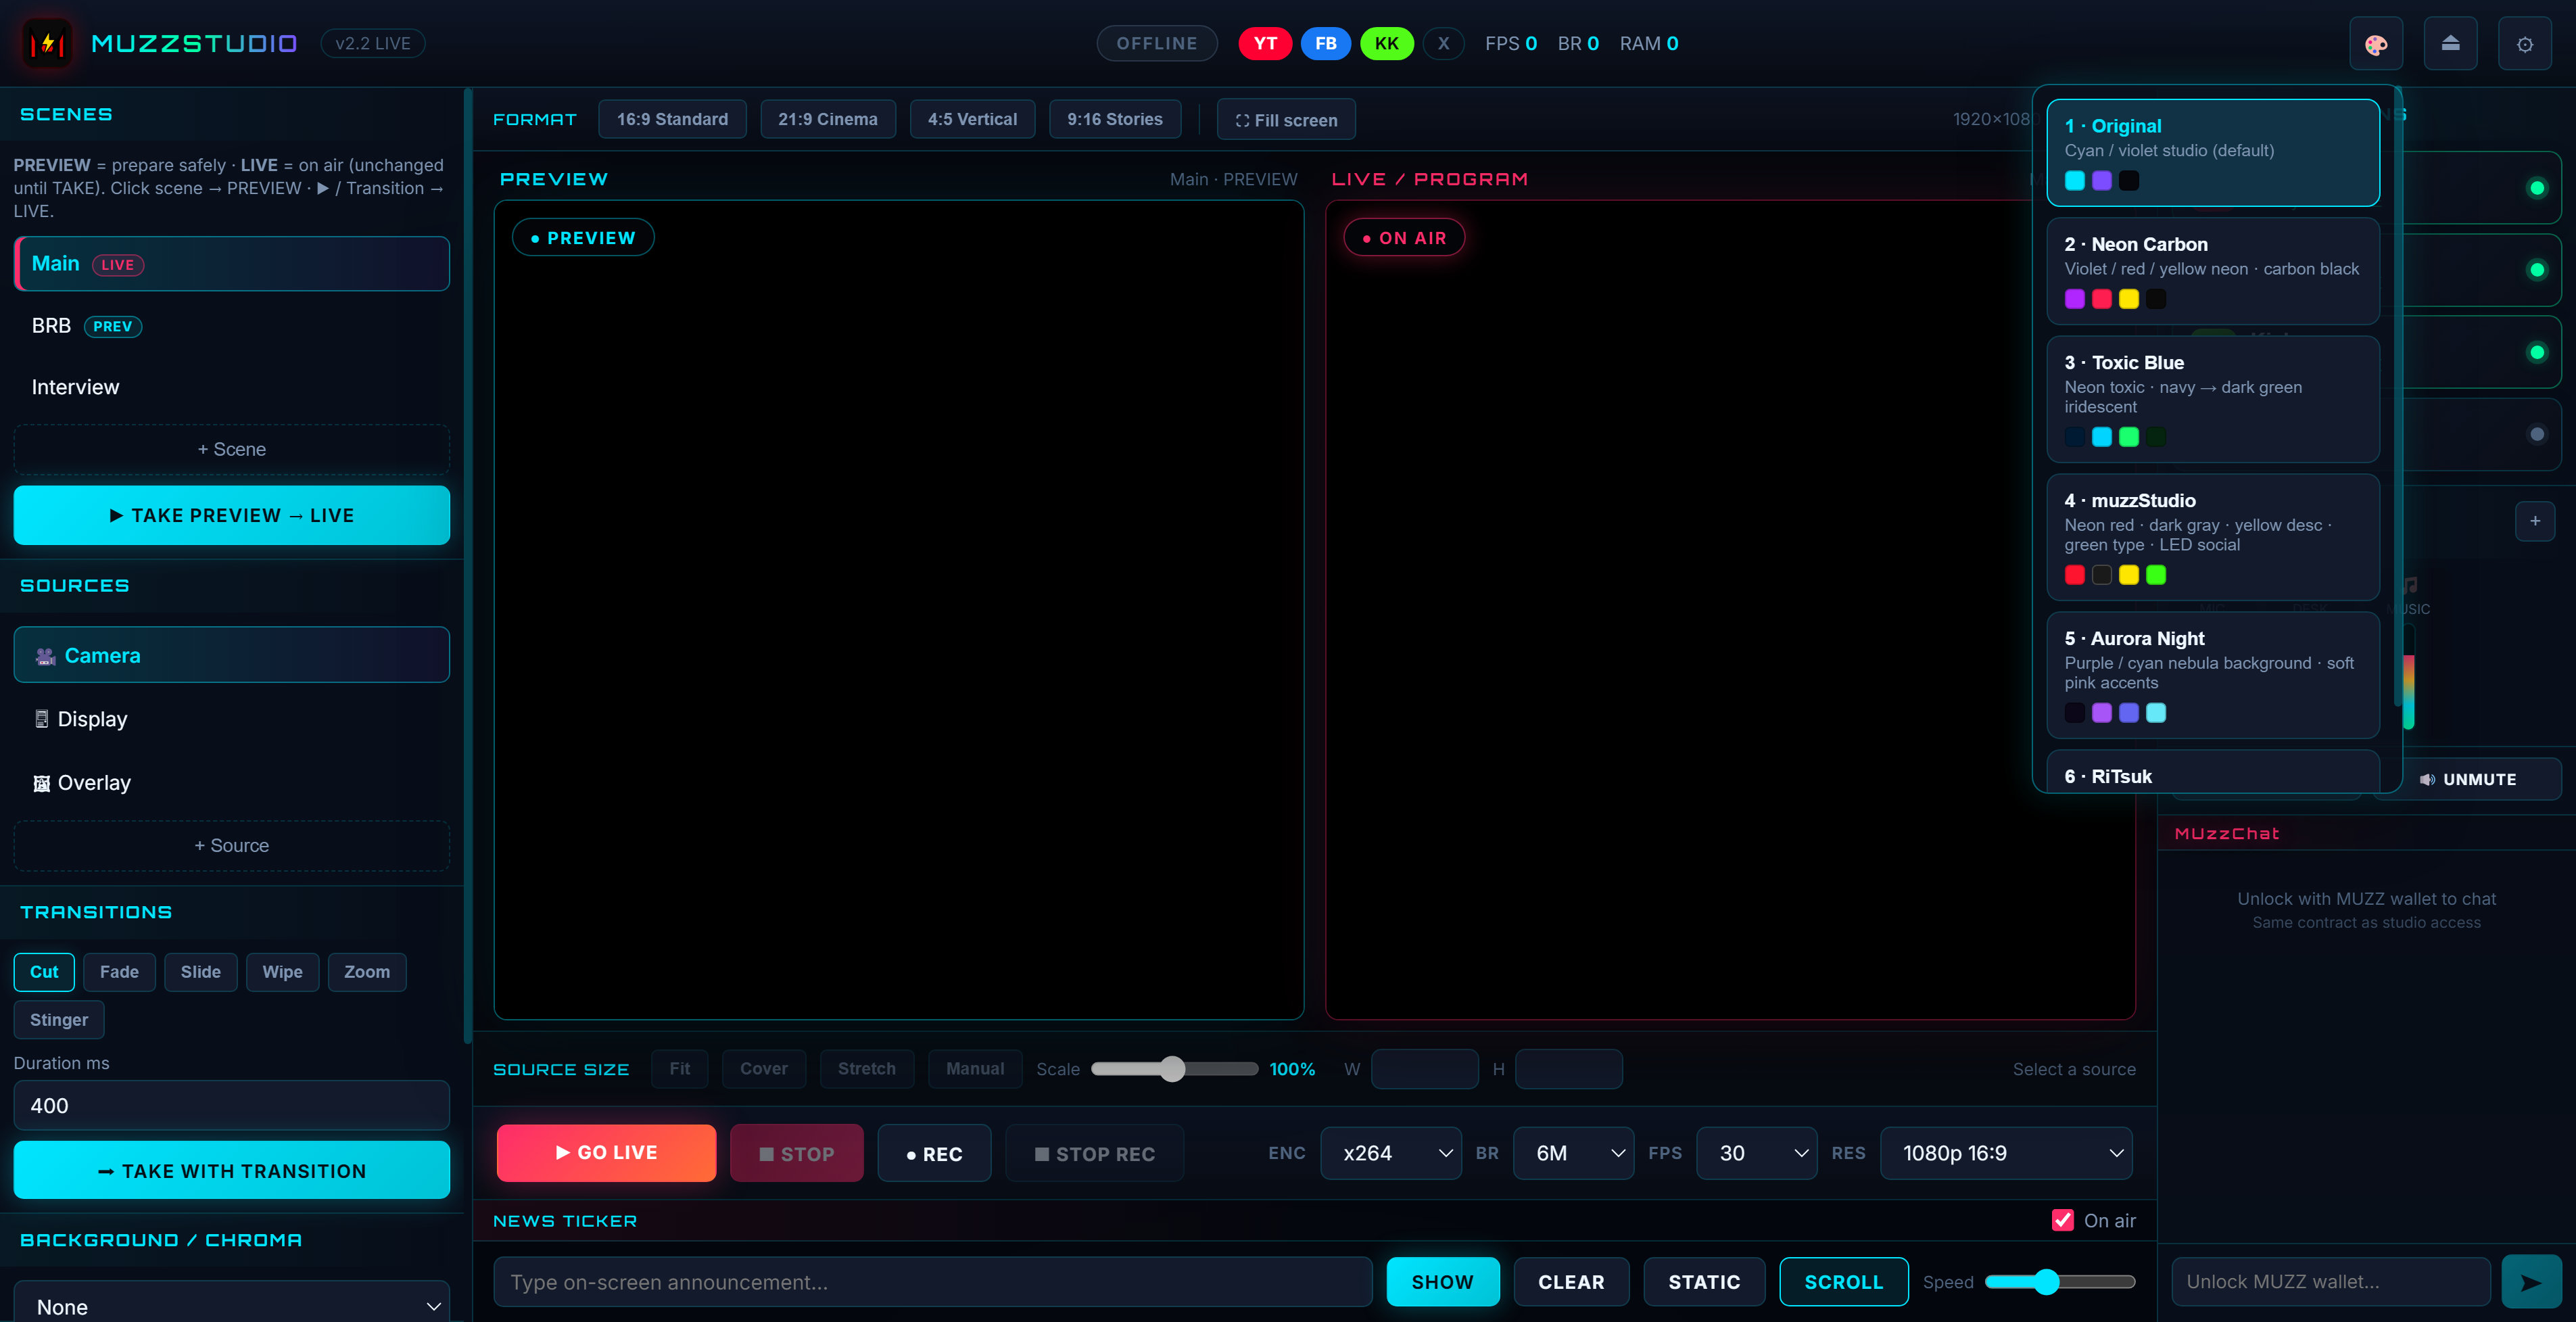Choose Fit source size mode
The image size is (2576, 1322).
click(679, 1069)
